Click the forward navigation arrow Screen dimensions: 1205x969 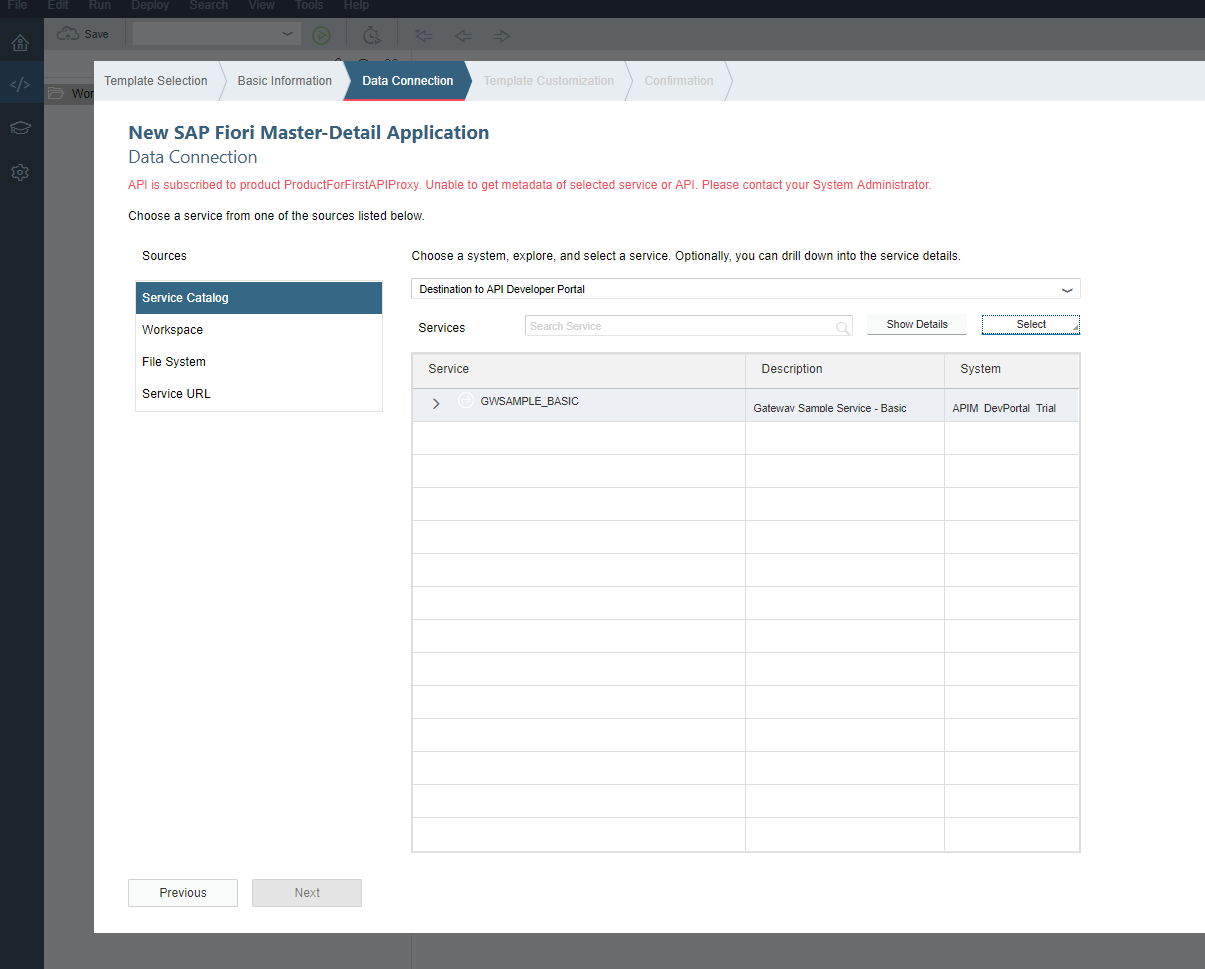501,36
